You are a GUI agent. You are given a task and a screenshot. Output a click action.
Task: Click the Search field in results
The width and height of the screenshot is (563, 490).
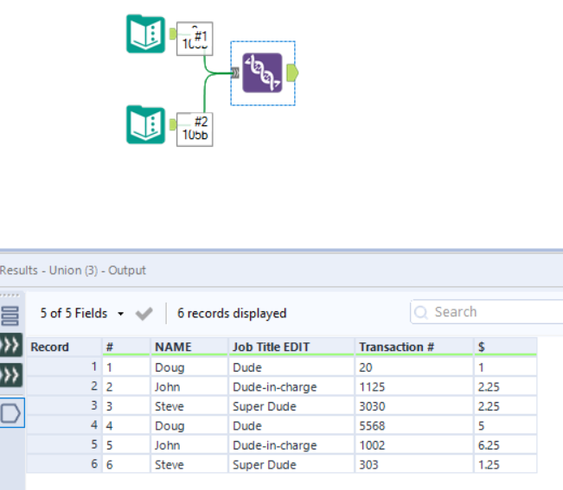click(x=487, y=312)
